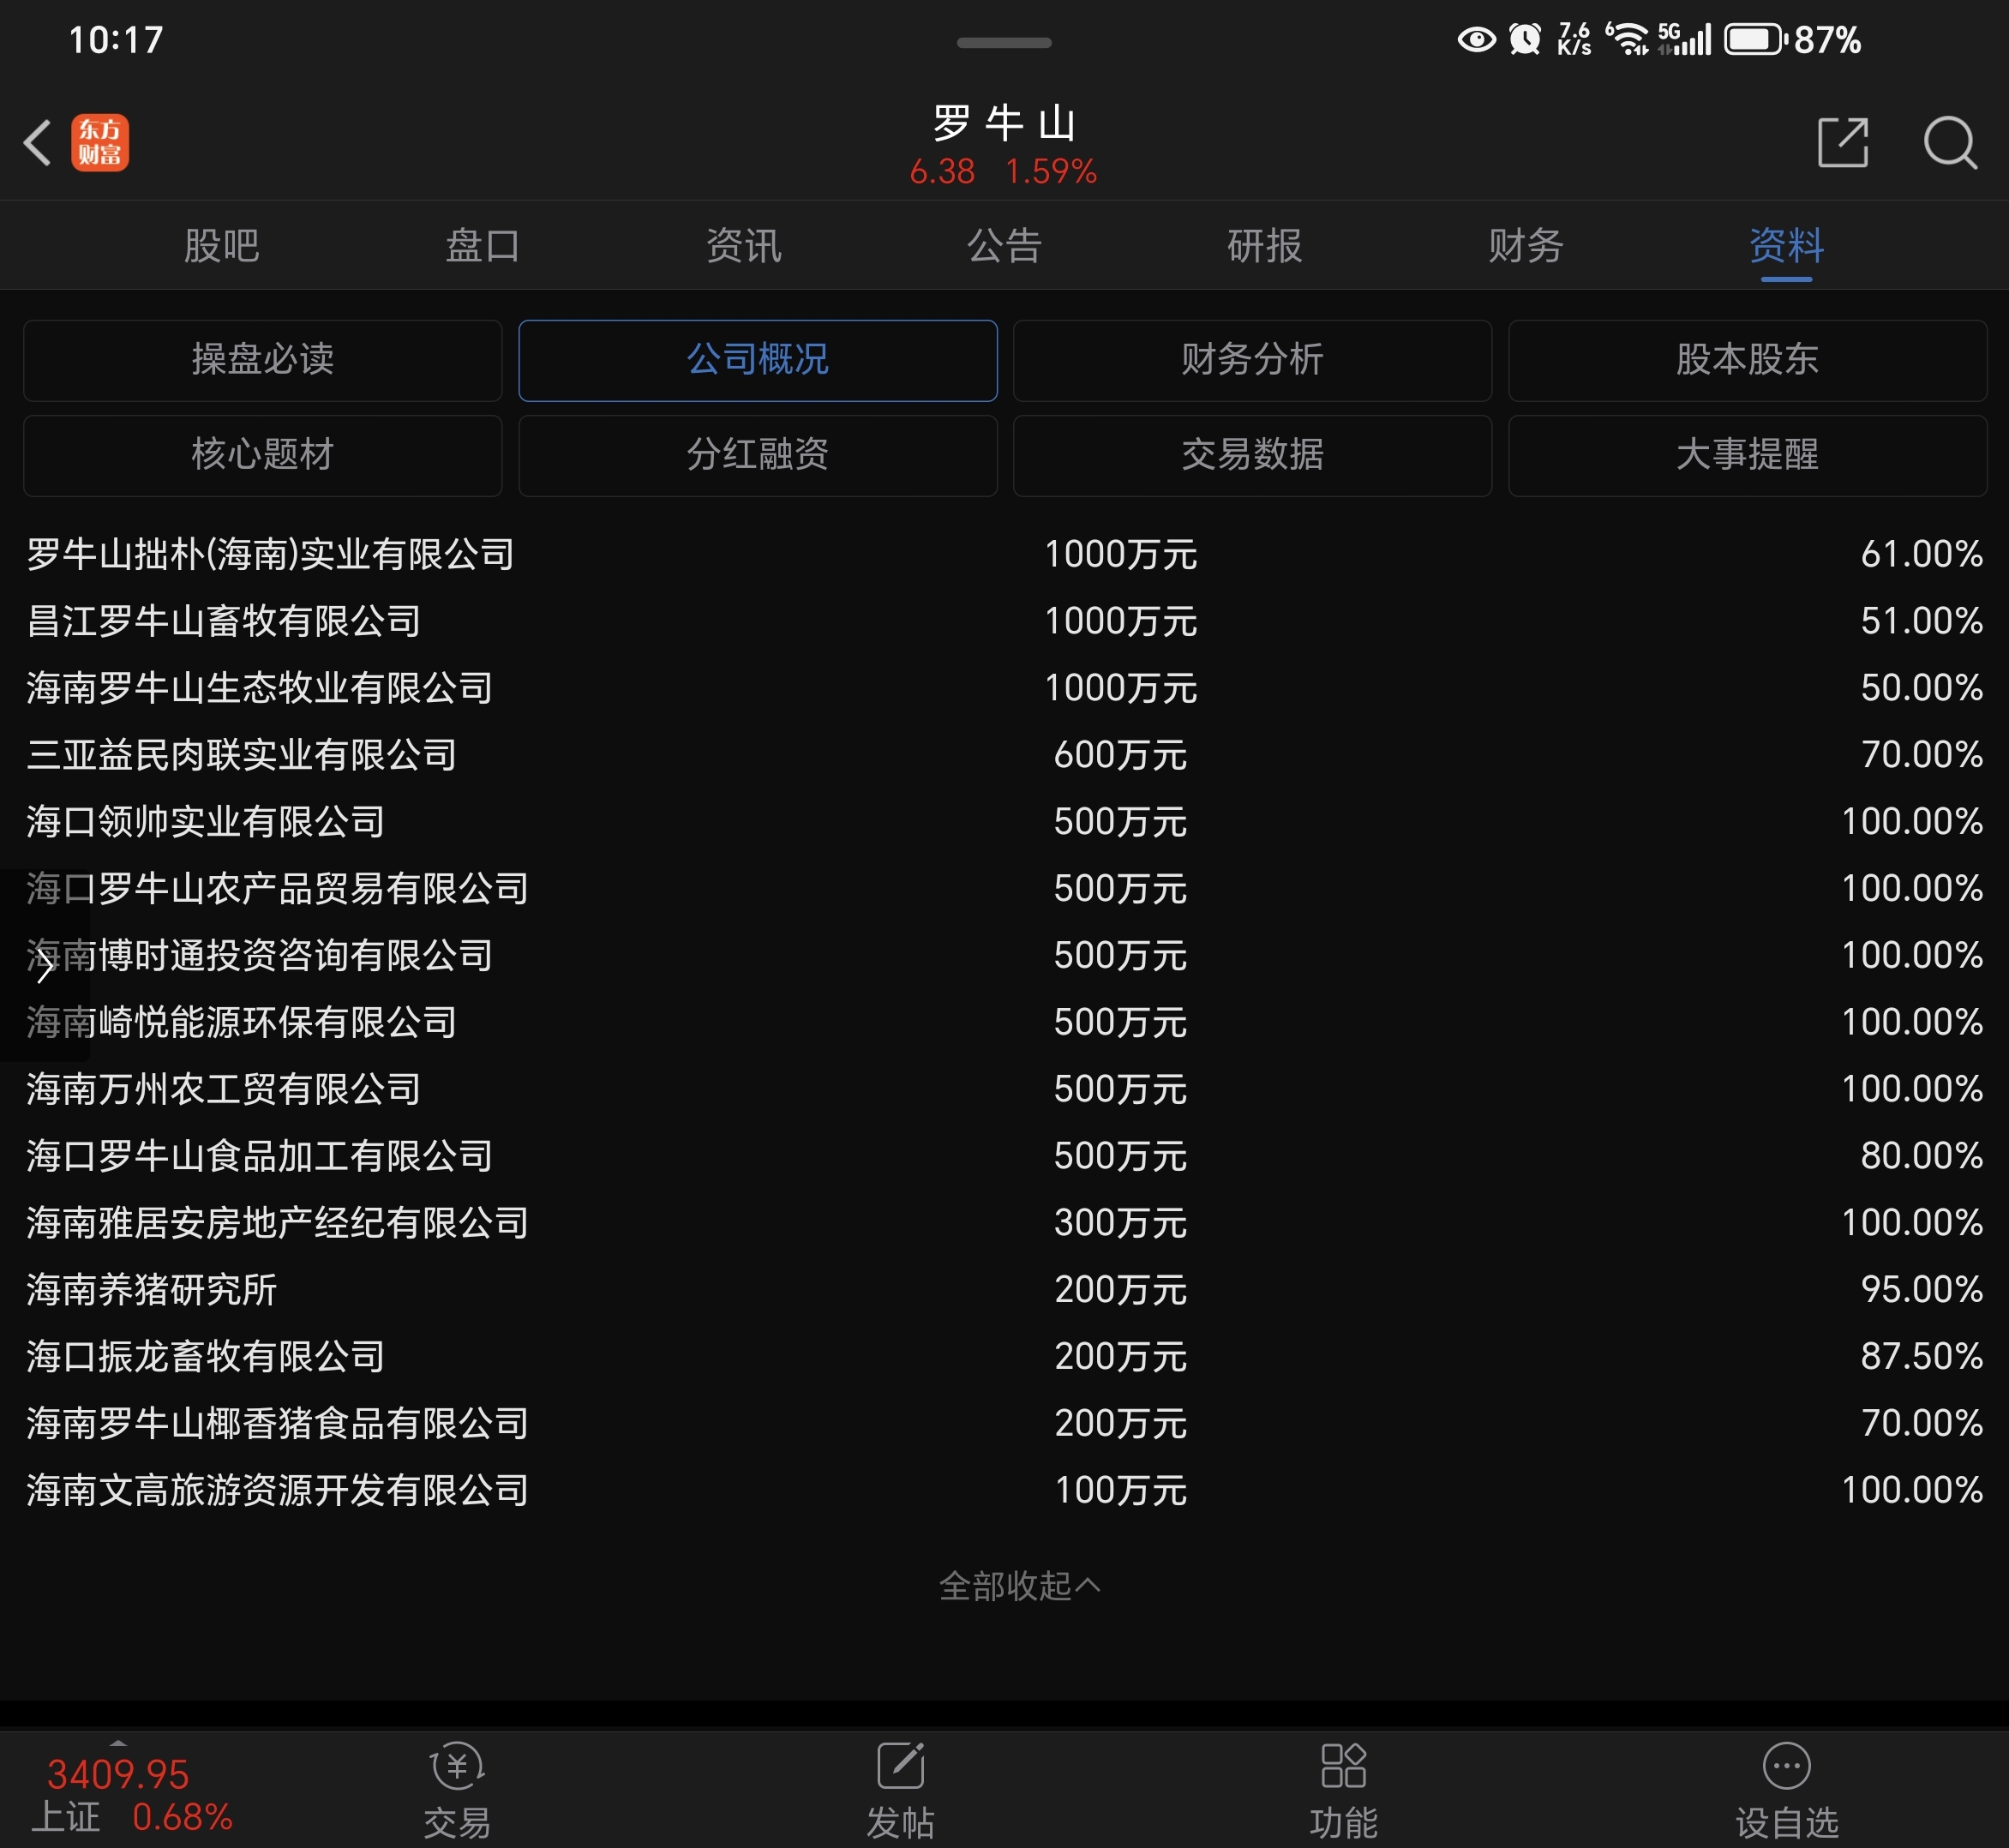Select row 罗牛山拙朴(海南)实业有限公司
Image resolution: width=2009 pixels, height=1848 pixels.
click(x=1004, y=554)
